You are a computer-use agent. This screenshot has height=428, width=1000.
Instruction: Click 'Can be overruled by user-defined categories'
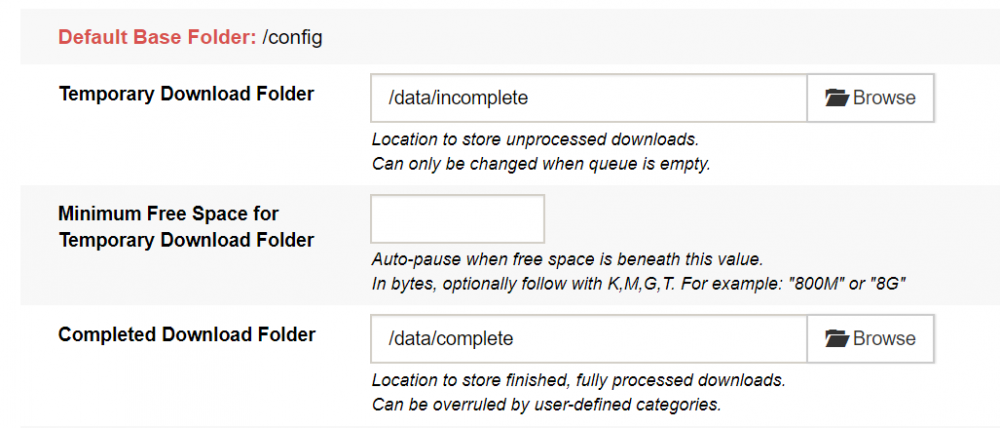[547, 404]
